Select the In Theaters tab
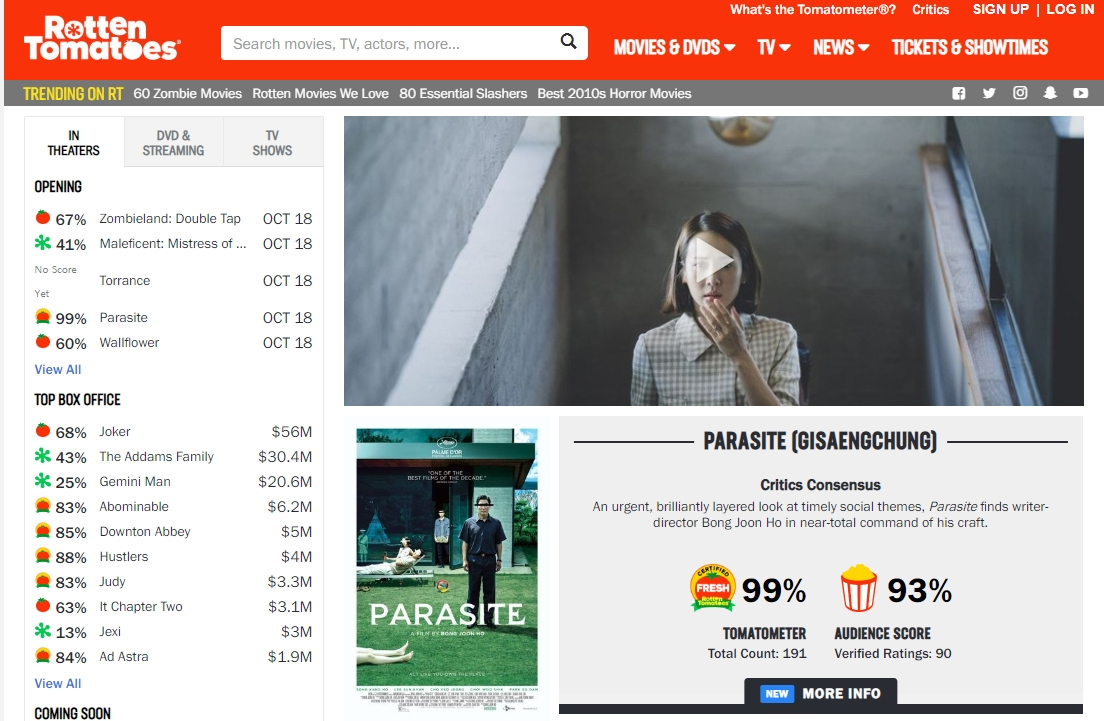1104x721 pixels. pyautogui.click(x=74, y=142)
